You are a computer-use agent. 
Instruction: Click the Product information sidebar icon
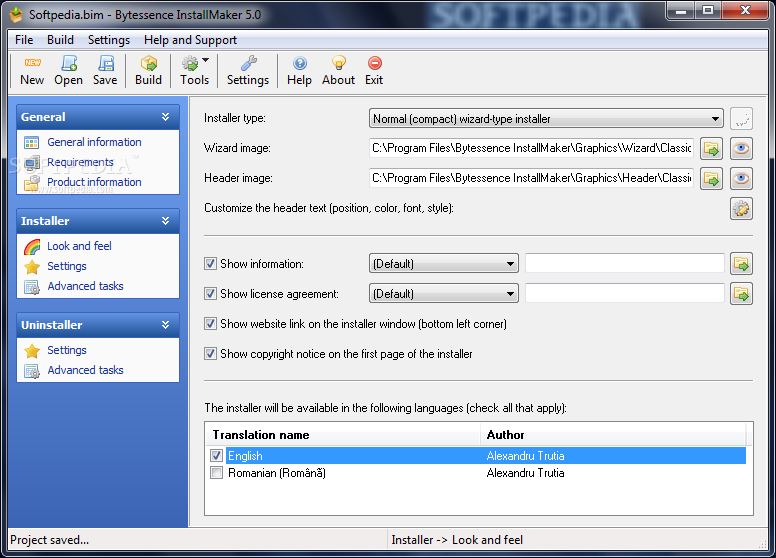32,183
